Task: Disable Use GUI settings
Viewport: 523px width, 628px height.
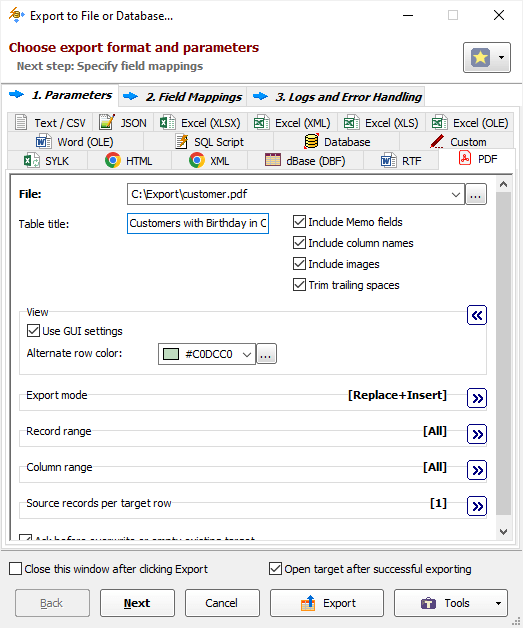Action: pos(33,331)
